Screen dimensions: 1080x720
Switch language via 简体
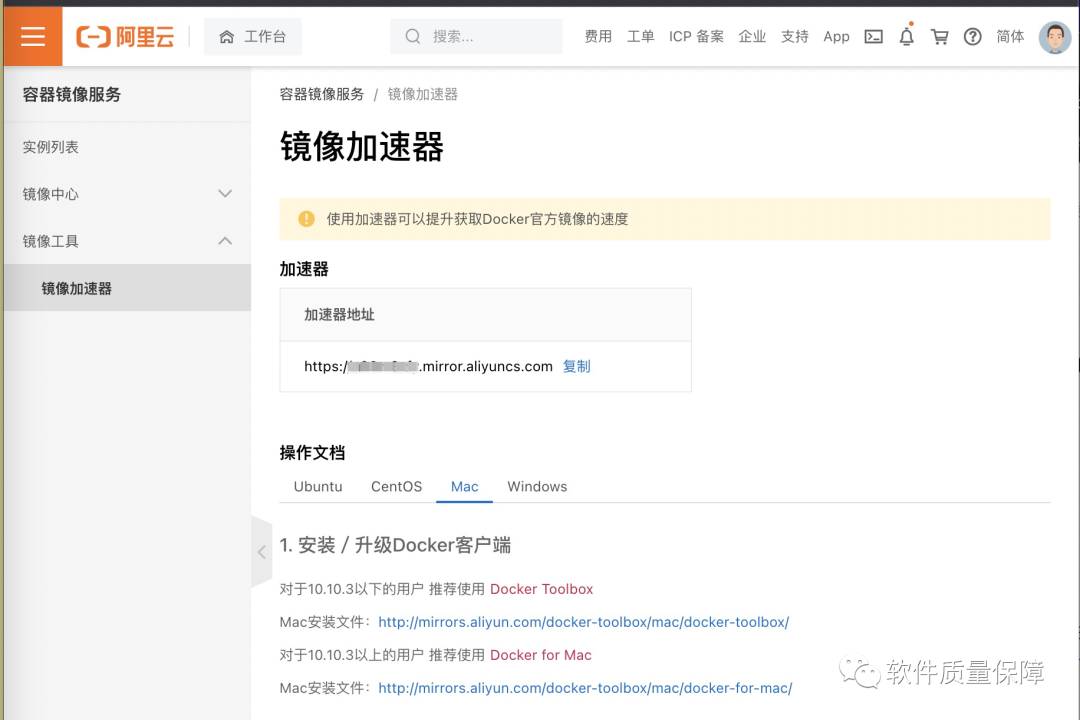point(1010,37)
